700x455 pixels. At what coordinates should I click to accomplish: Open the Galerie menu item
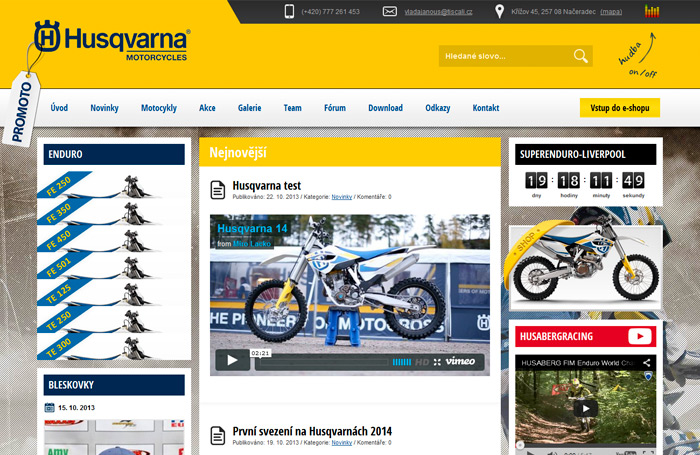pos(250,108)
